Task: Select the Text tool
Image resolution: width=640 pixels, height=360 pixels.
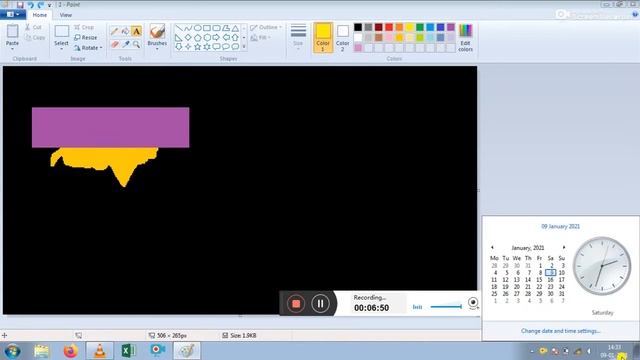Action: pyautogui.click(x=136, y=31)
